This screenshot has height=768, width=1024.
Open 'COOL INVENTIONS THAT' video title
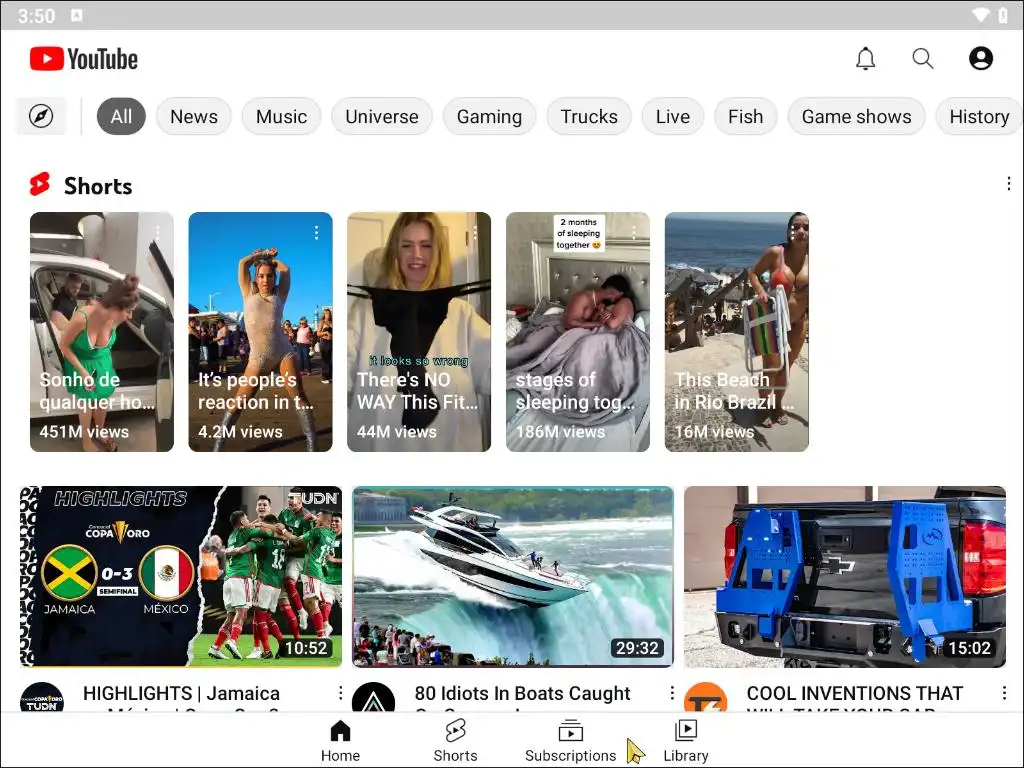(x=855, y=694)
